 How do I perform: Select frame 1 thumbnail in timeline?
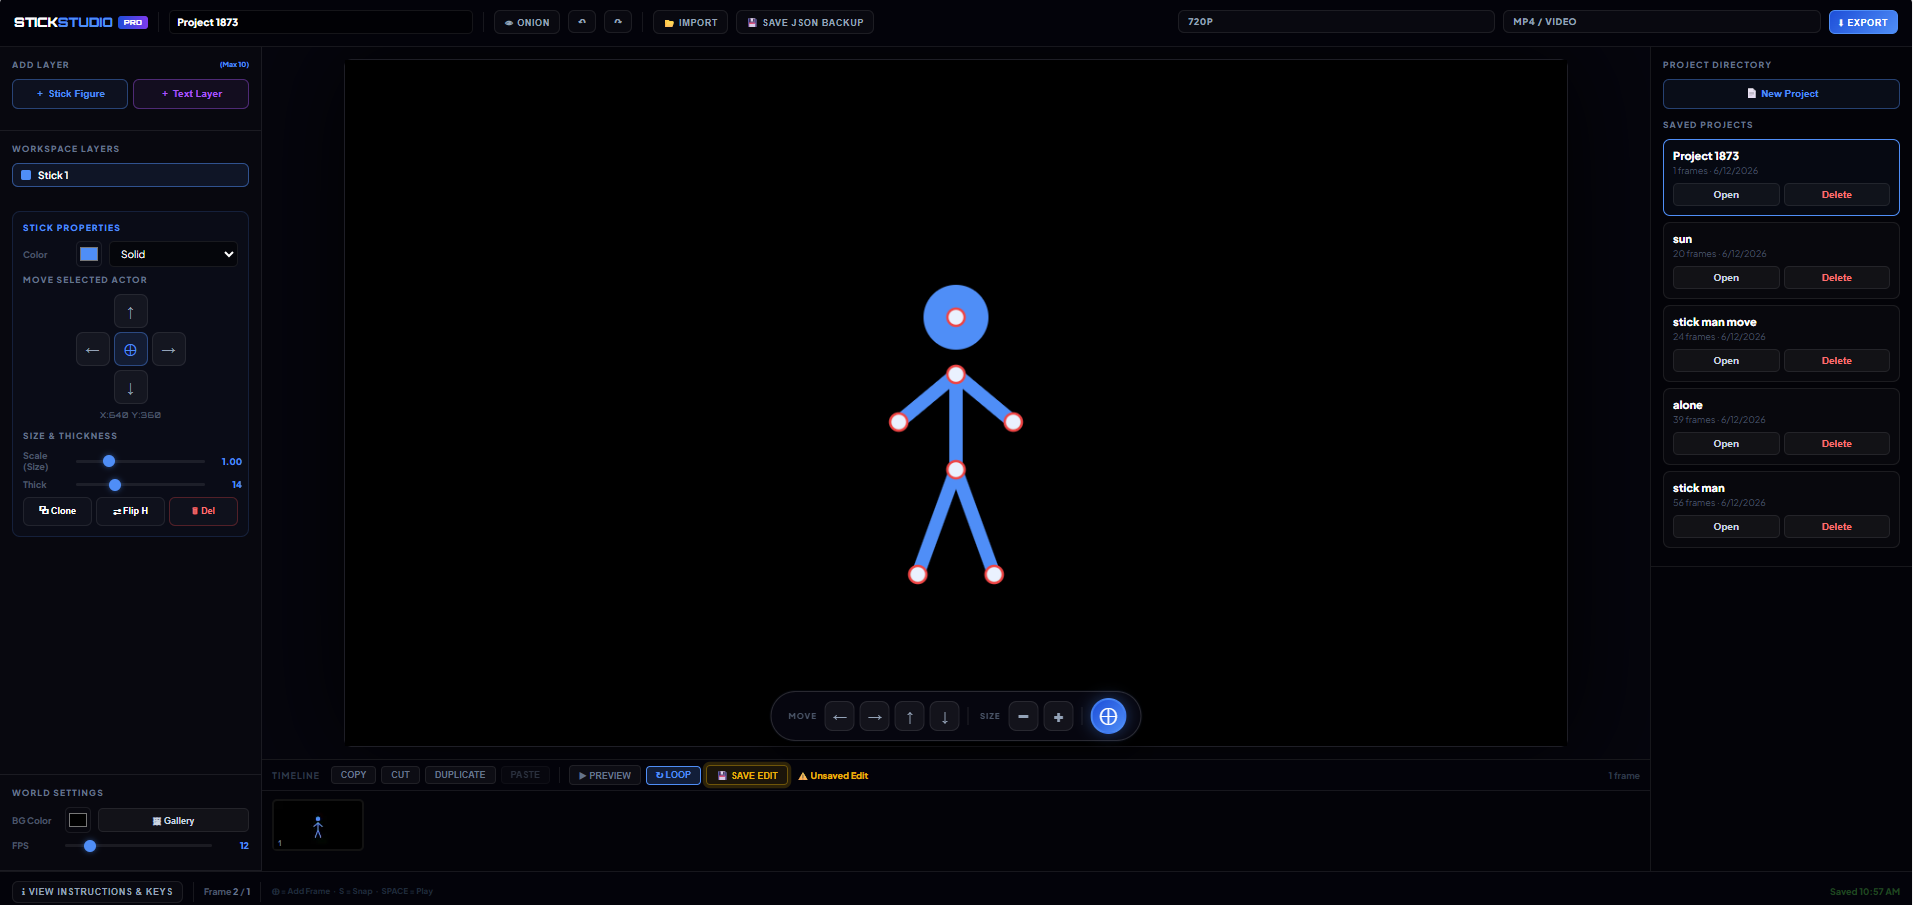pyautogui.click(x=318, y=825)
